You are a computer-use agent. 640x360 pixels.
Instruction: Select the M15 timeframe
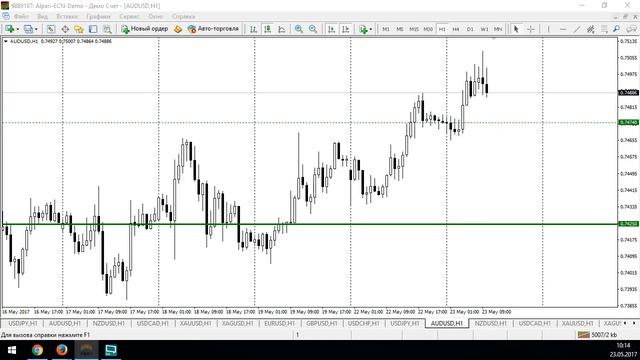[414, 29]
